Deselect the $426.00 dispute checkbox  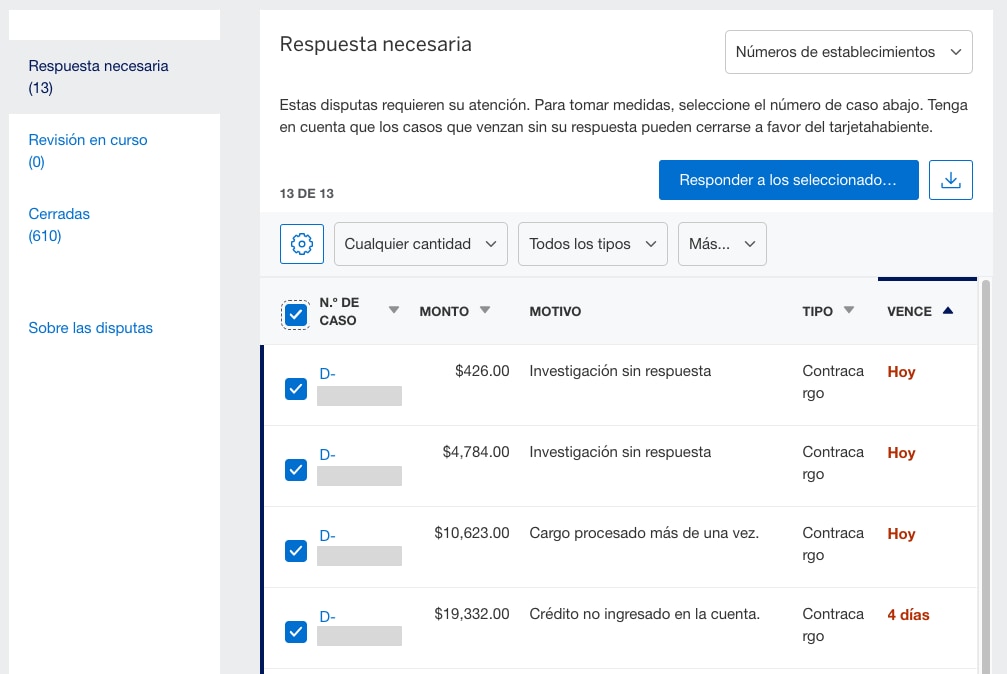click(295, 389)
